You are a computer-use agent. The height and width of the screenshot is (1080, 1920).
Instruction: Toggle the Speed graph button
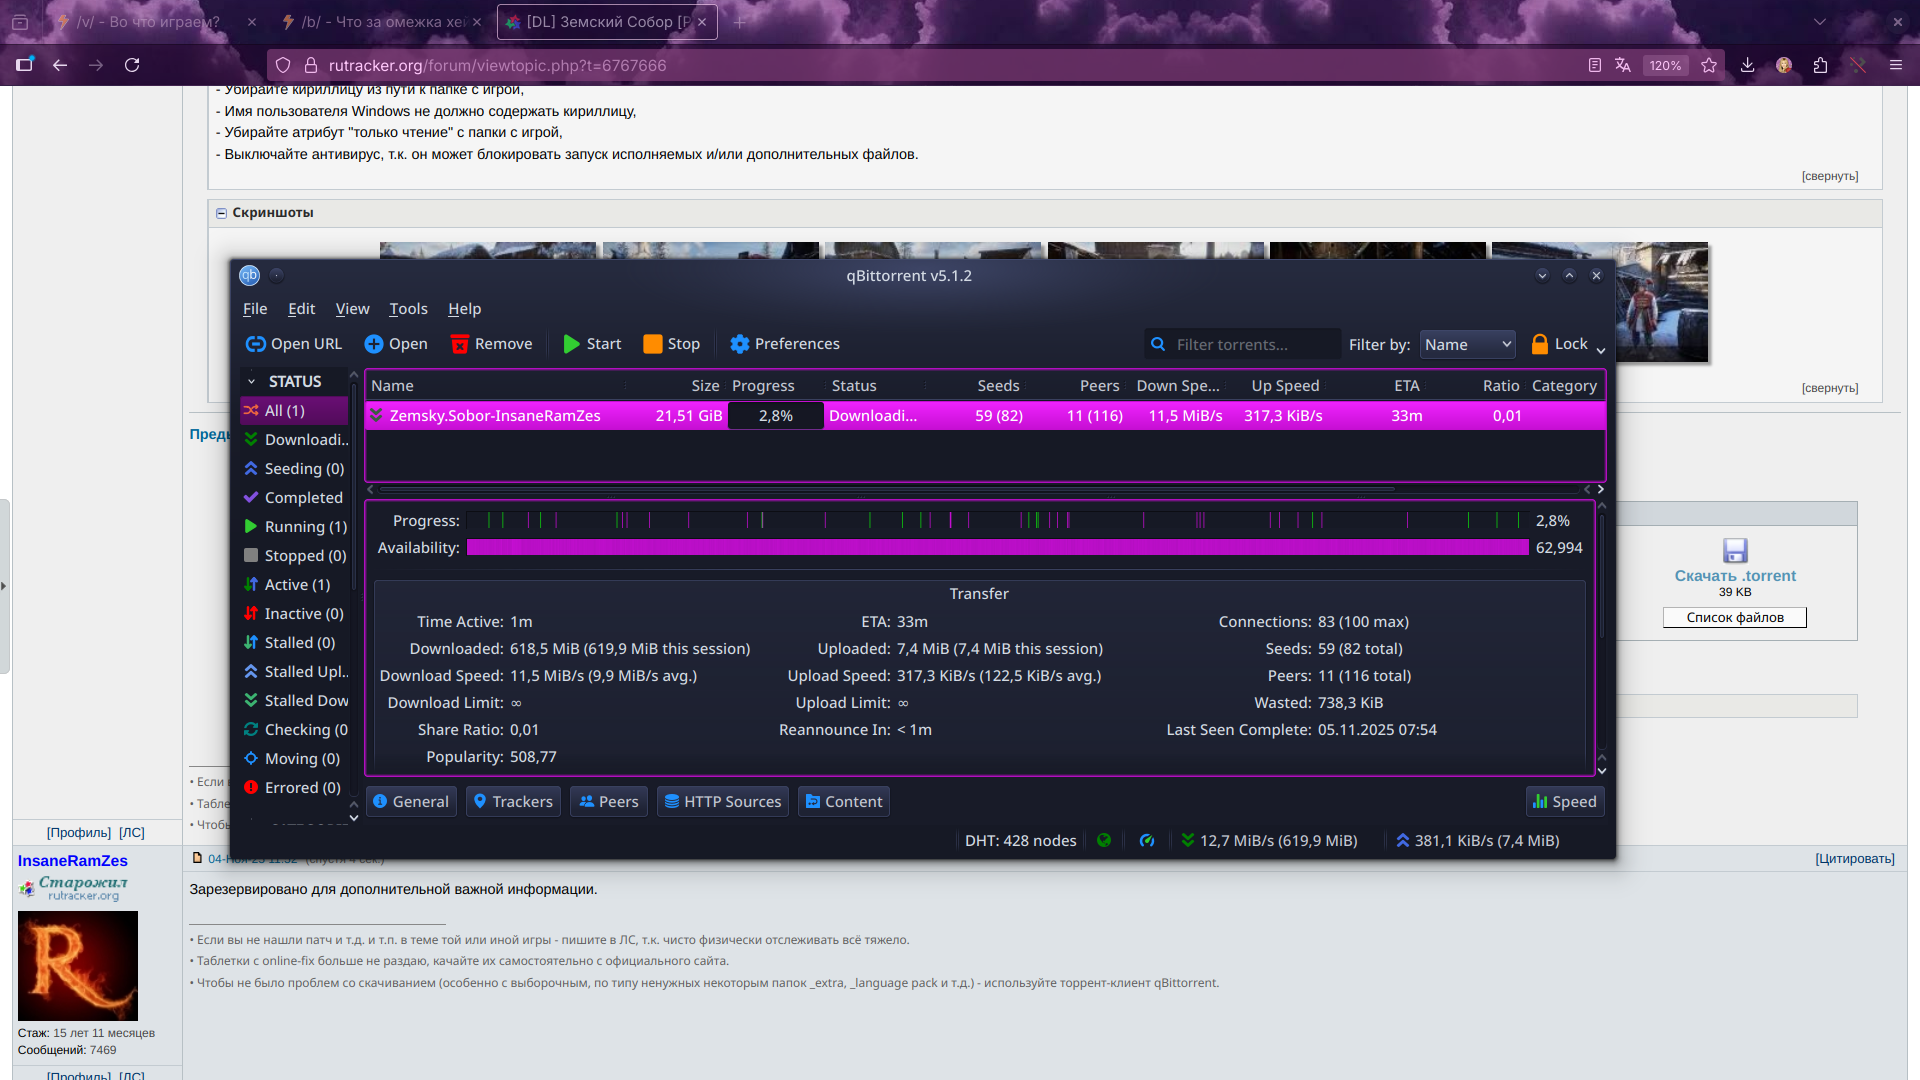click(1565, 802)
